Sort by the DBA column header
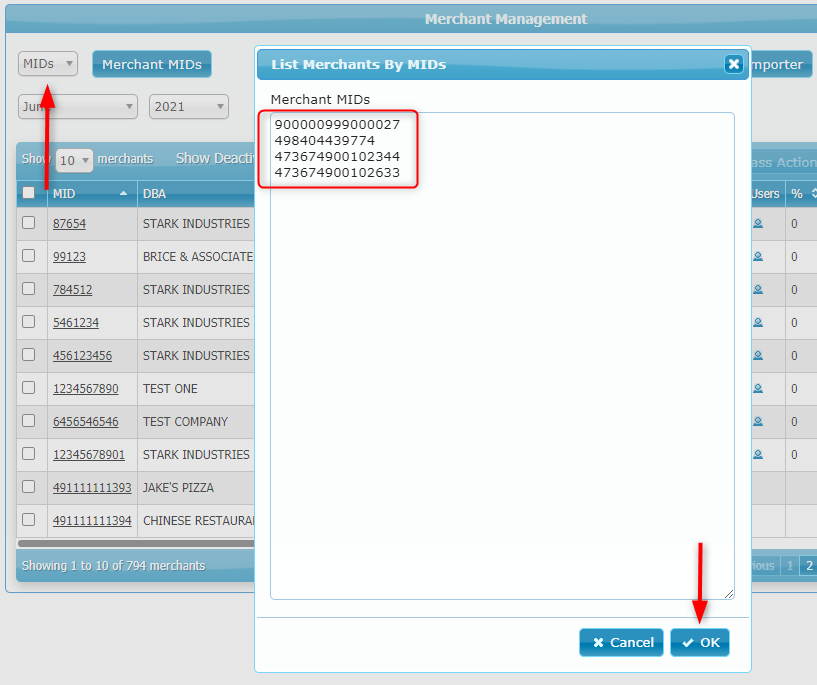The width and height of the screenshot is (817, 685). (196, 194)
